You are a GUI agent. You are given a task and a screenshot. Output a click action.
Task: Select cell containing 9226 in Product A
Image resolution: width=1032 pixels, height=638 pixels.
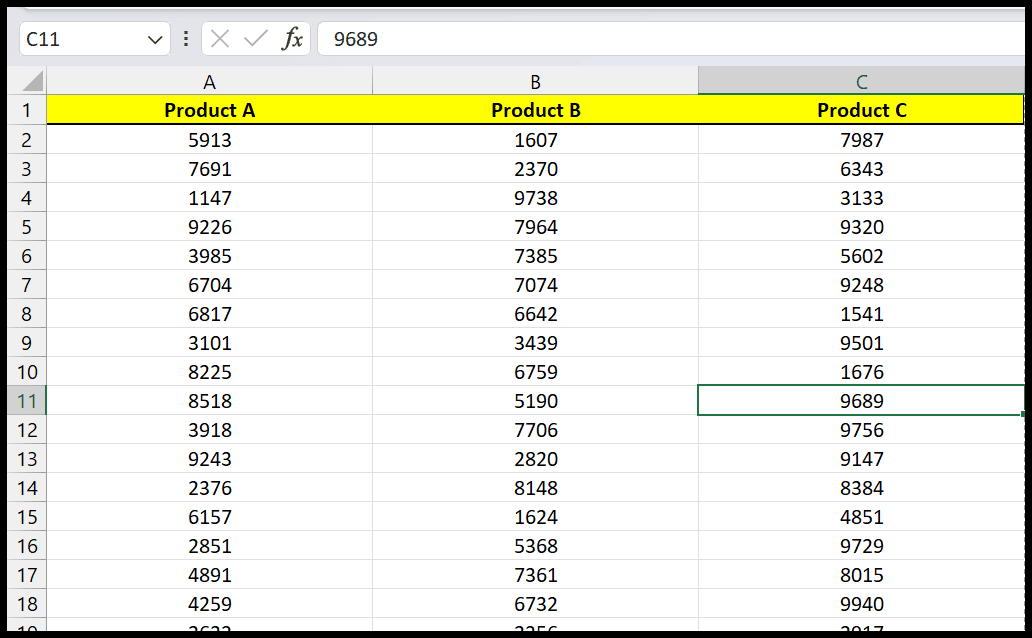pos(209,227)
